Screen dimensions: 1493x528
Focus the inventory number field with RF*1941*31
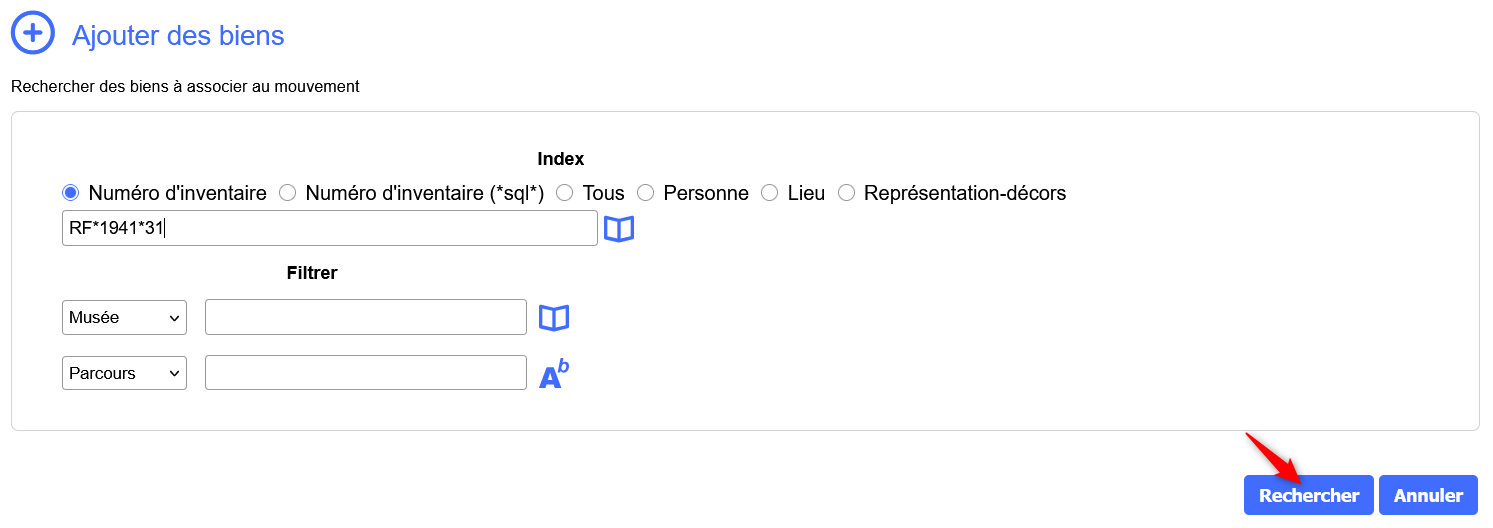click(x=330, y=228)
